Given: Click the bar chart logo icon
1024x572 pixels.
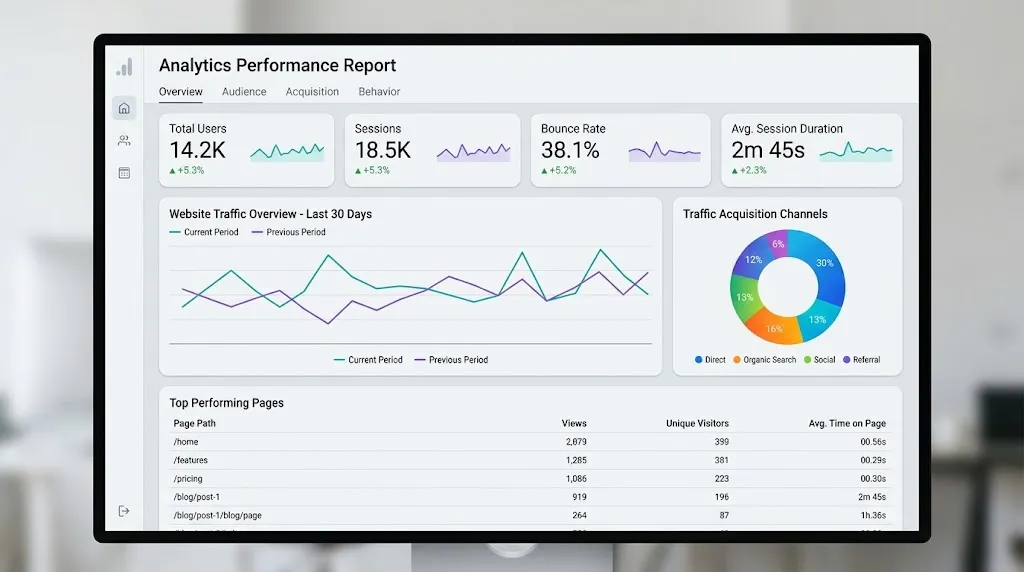Looking at the screenshot, I should click(x=124, y=67).
